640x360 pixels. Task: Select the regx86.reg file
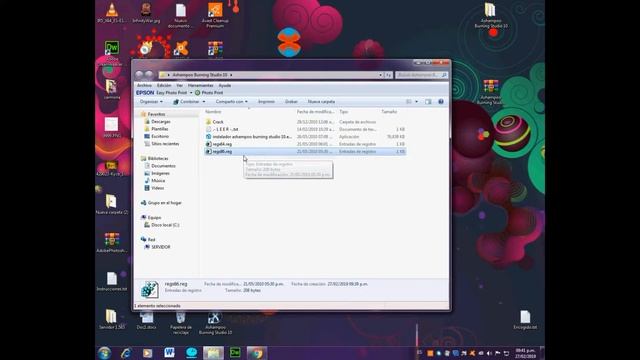point(304,151)
